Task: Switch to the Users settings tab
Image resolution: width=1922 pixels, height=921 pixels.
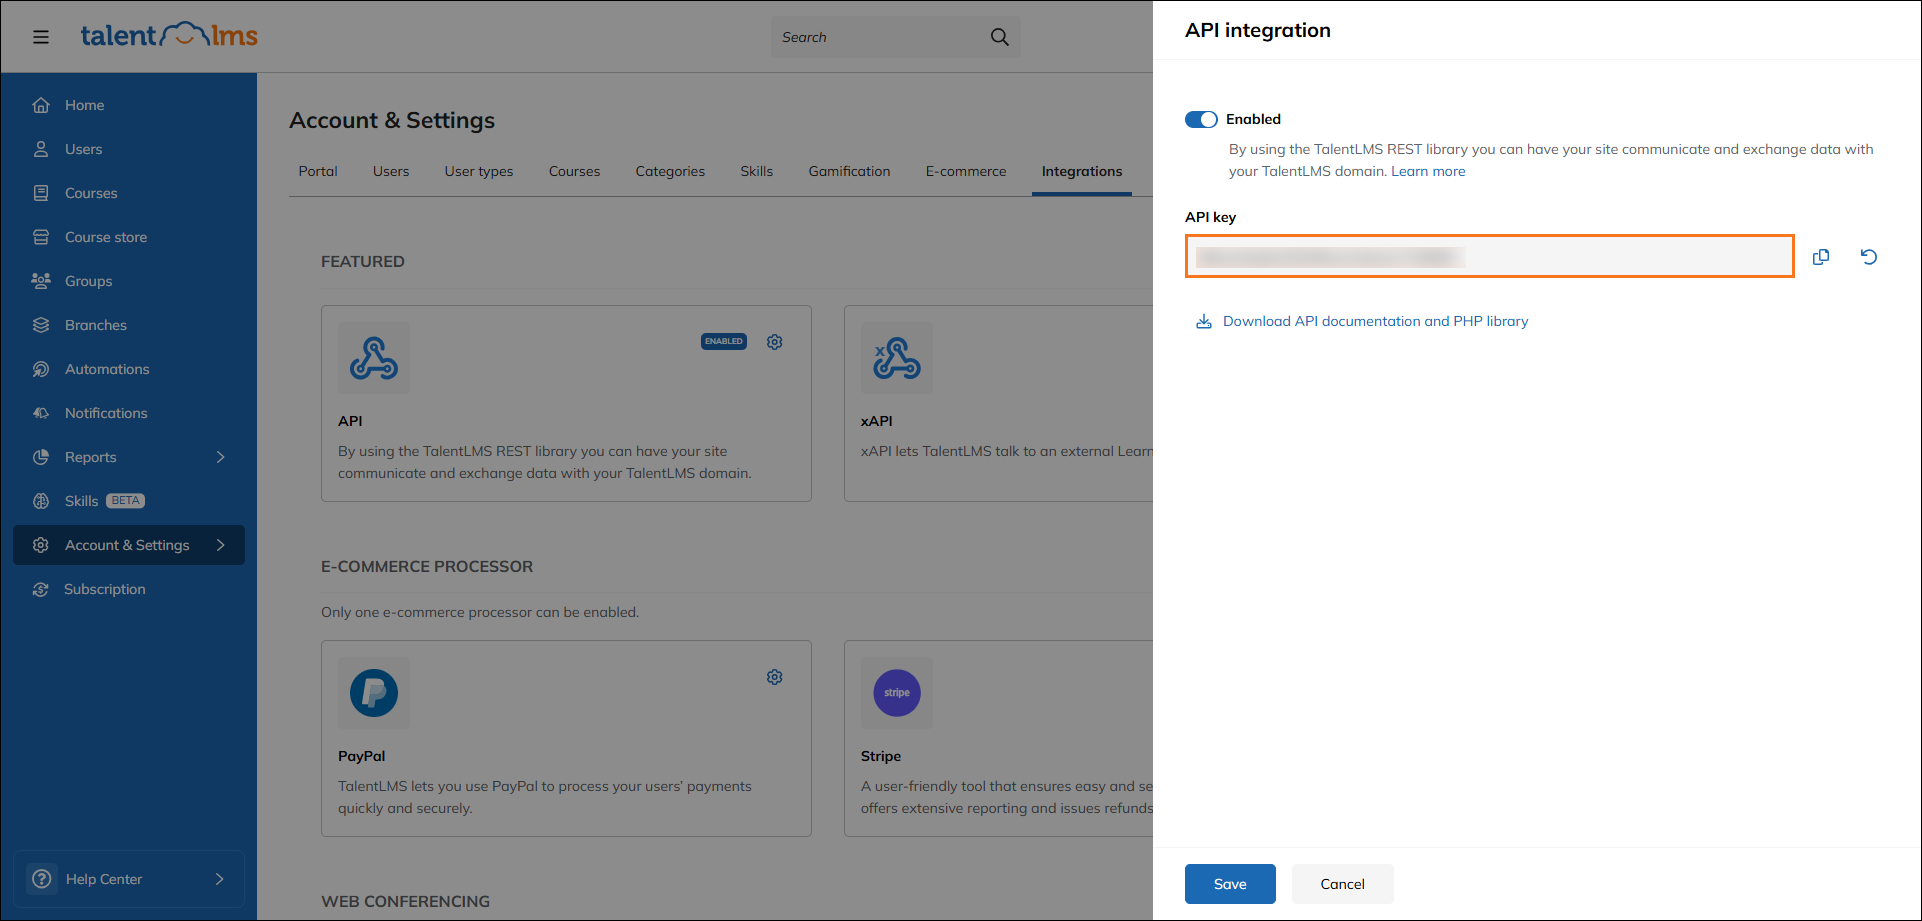Action: pos(391,171)
